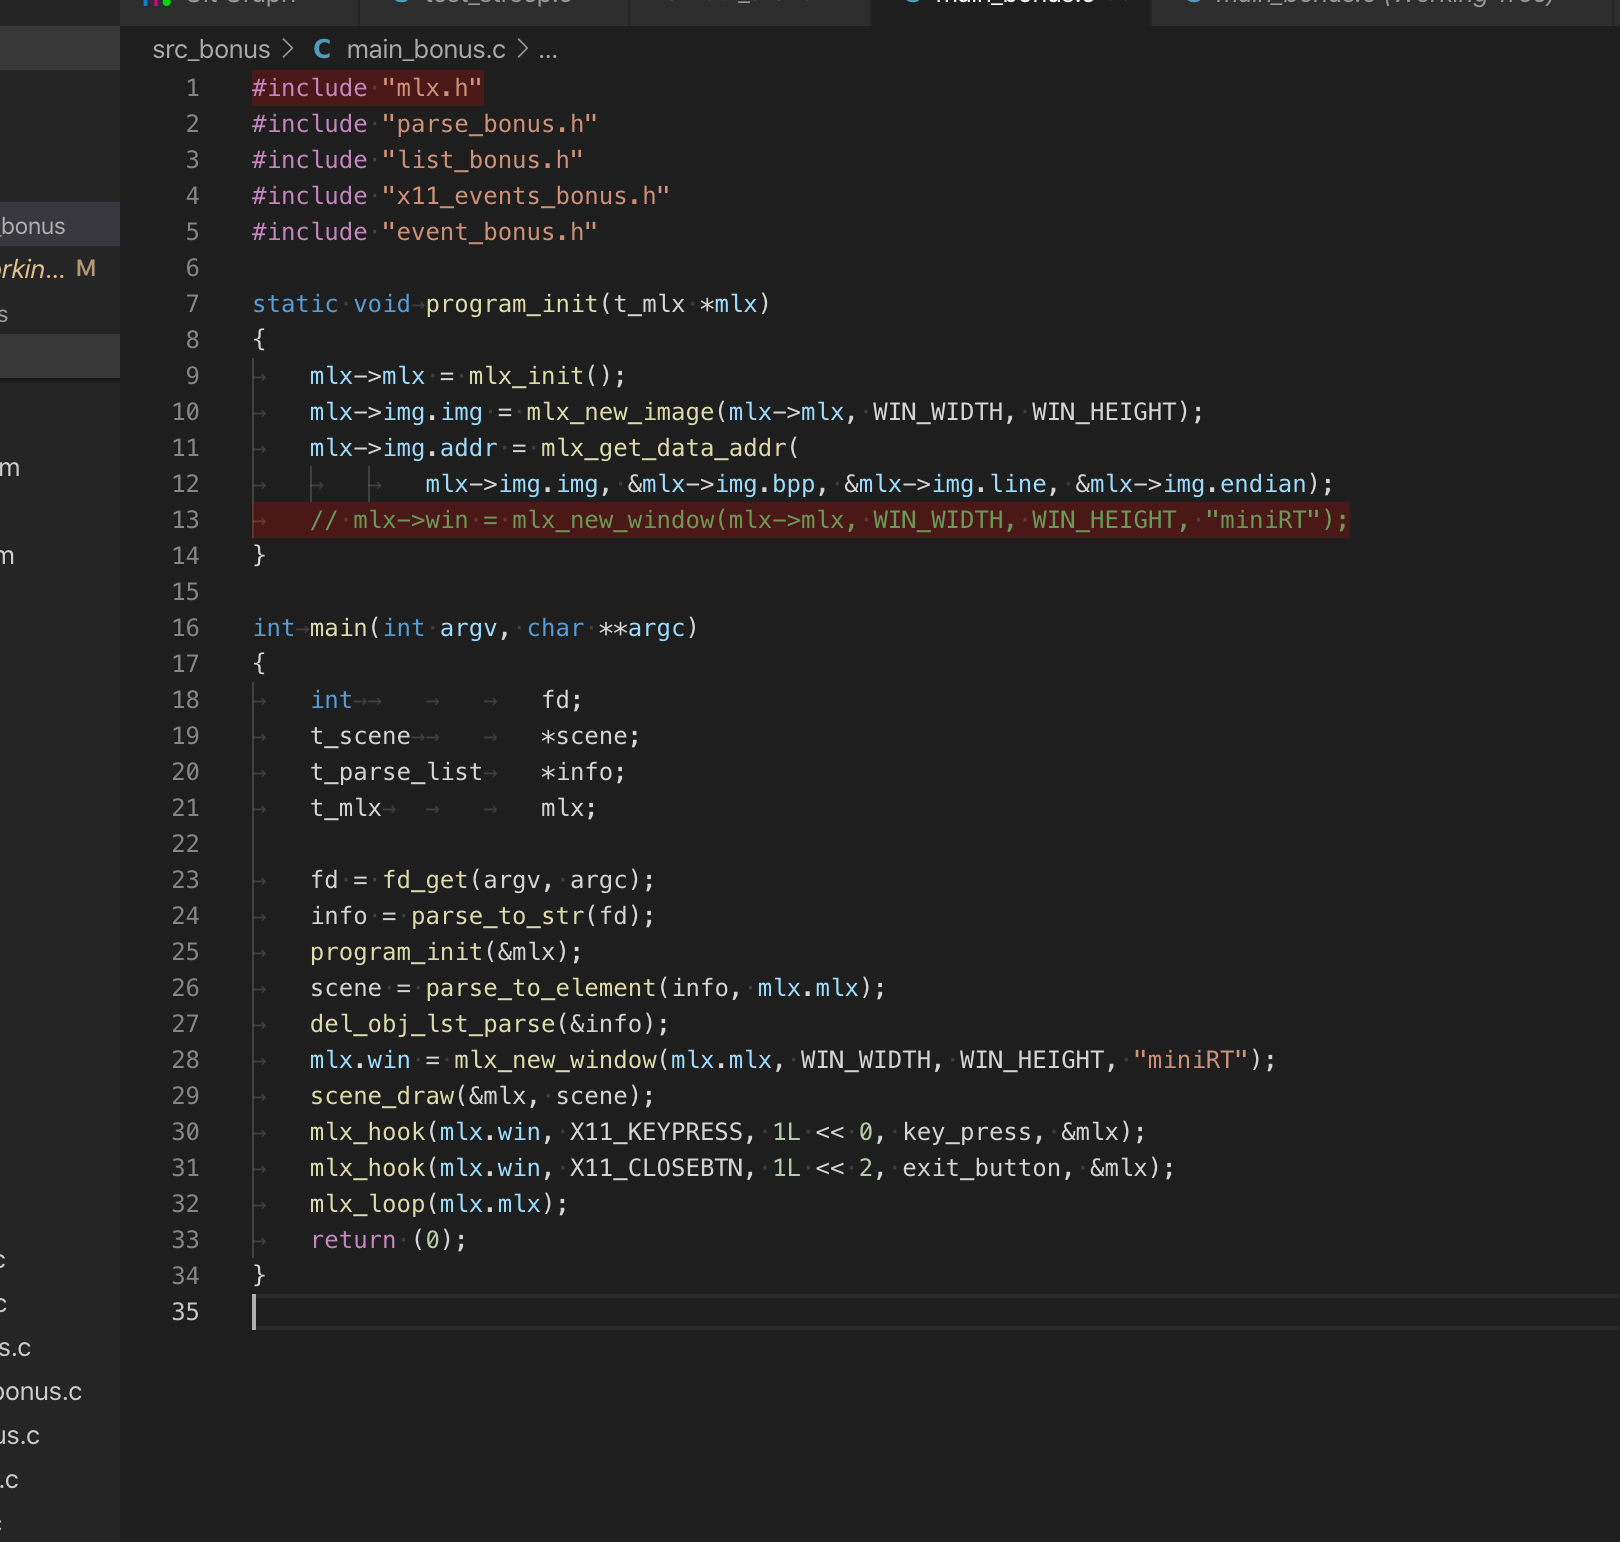1620x1542 pixels.
Task: Click line number 13 in the gutter
Action: coord(185,519)
